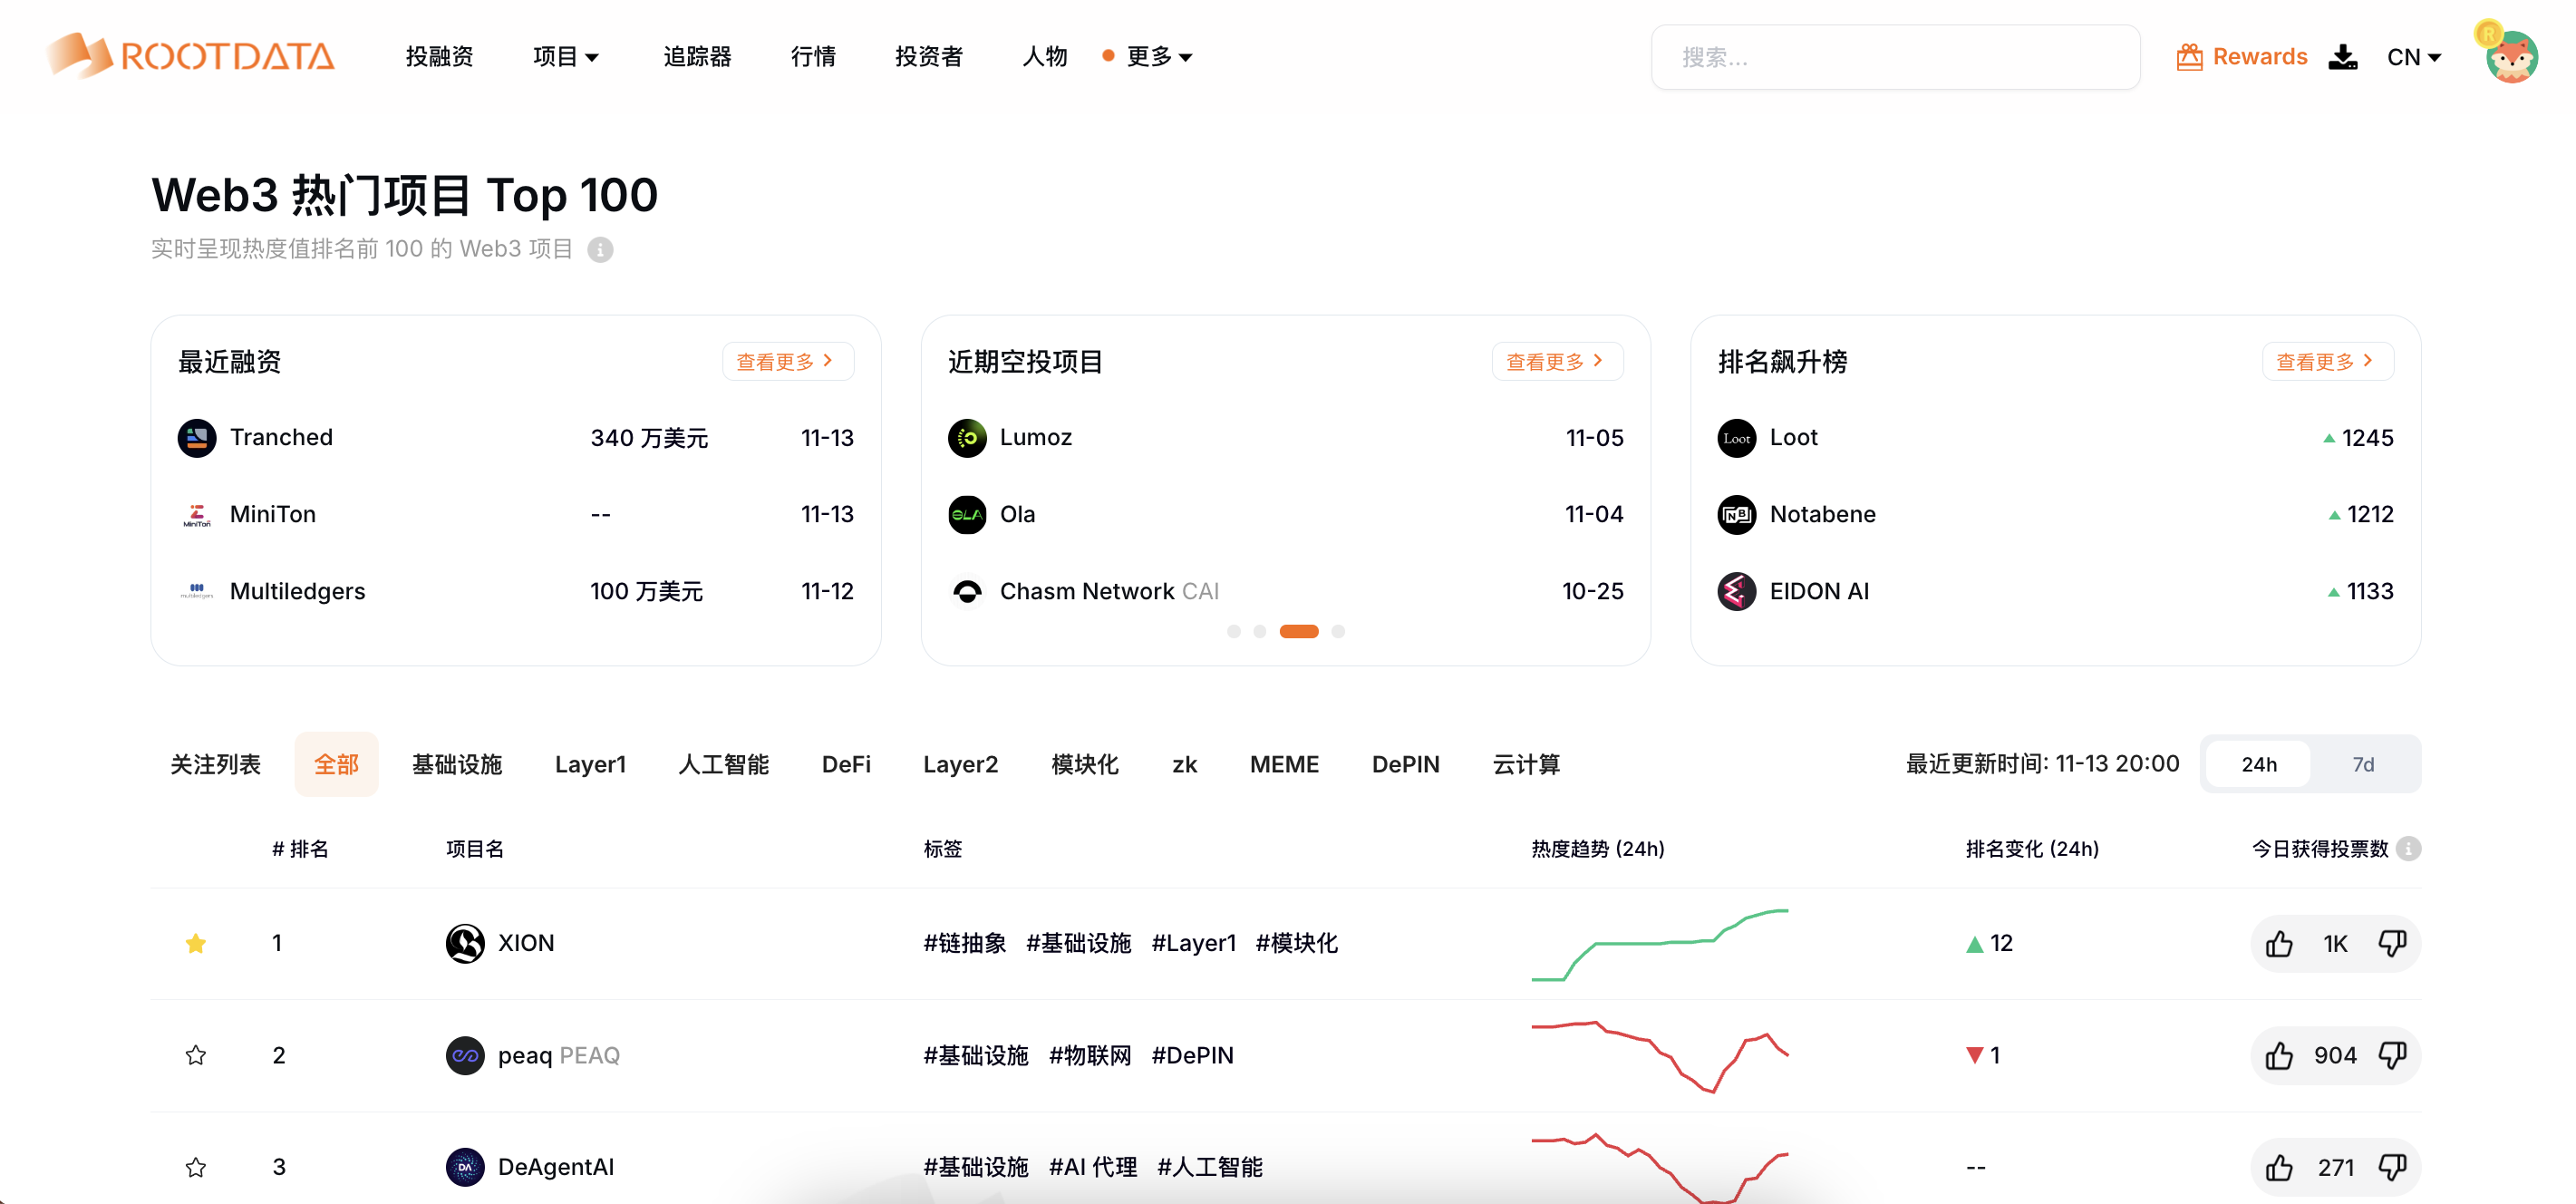Favorite DeAgentAI via star toggle
Screen dimensions: 2576x1204
click(196, 1167)
